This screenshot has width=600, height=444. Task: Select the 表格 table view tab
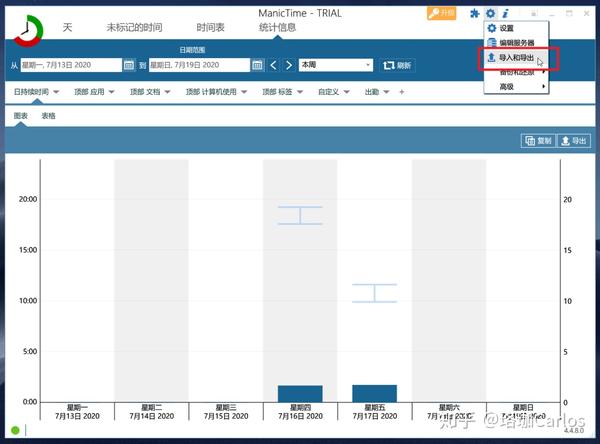(x=49, y=116)
